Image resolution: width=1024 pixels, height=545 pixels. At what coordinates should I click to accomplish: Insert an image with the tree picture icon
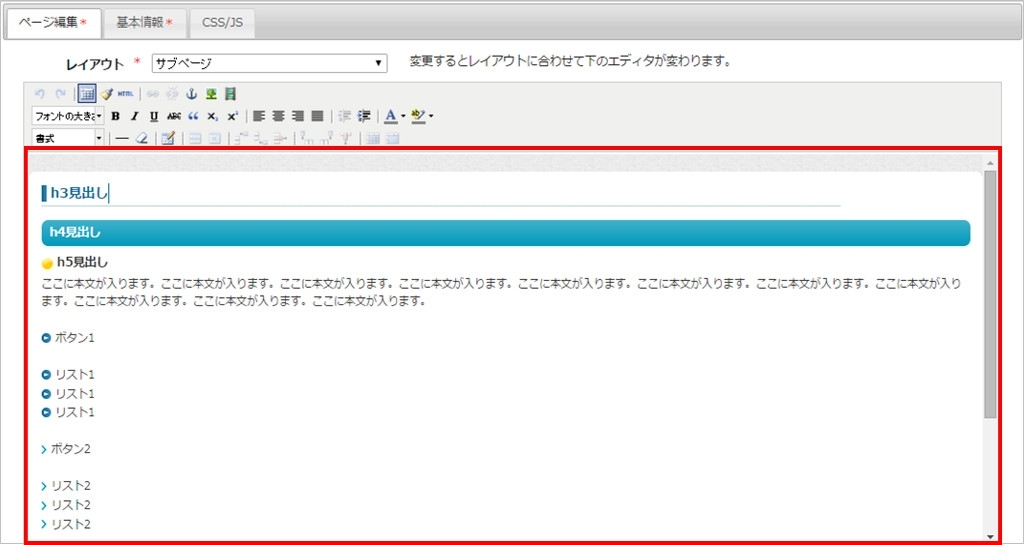pyautogui.click(x=211, y=94)
